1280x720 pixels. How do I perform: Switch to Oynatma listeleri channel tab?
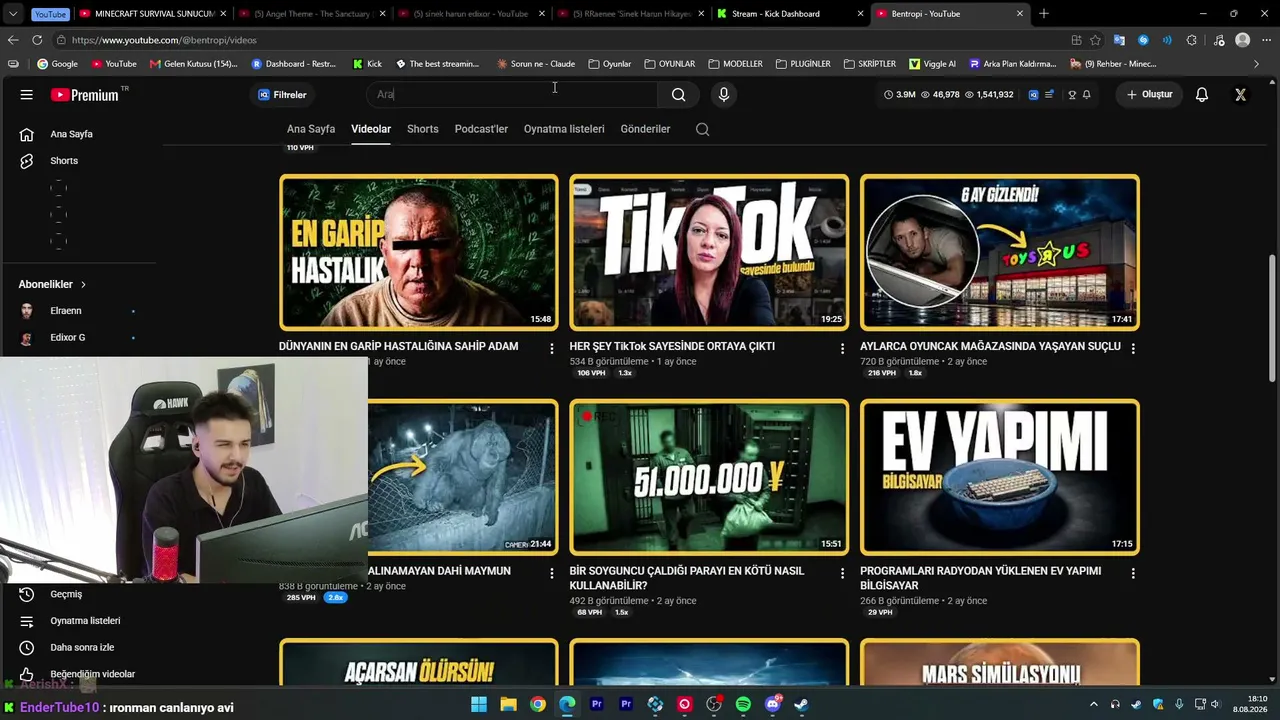tap(564, 129)
